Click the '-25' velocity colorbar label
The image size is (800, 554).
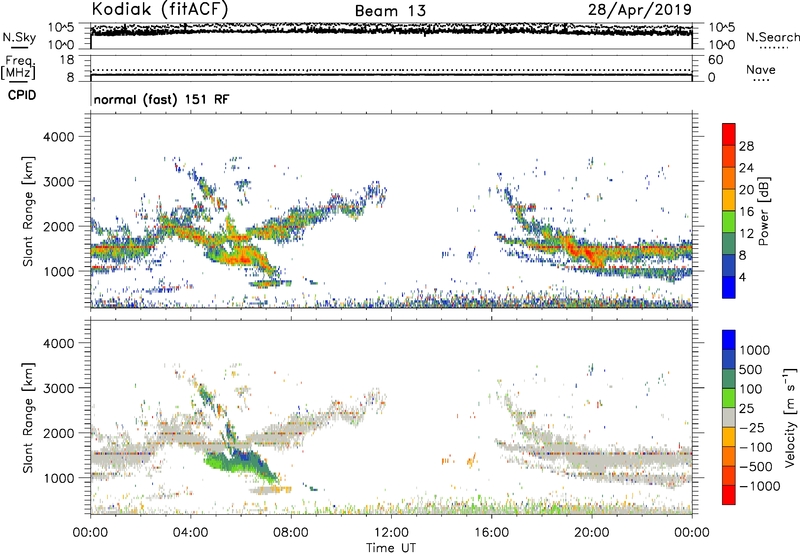[x=751, y=428]
